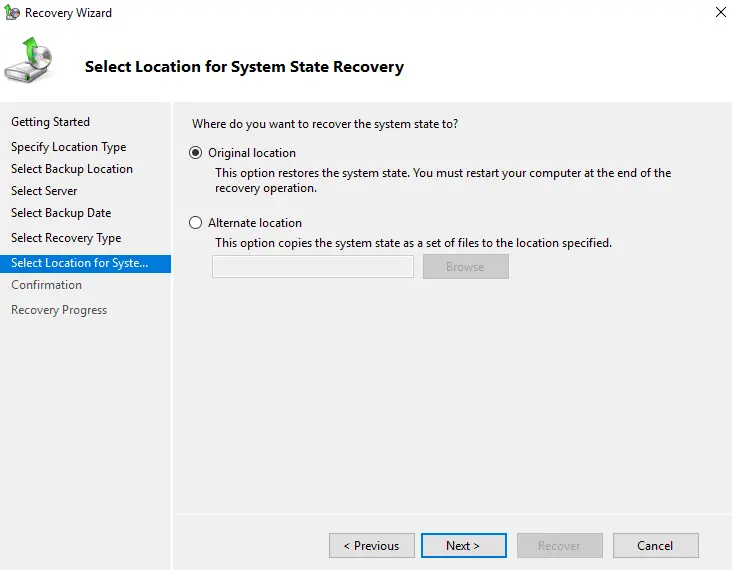Go back with the Previous button
The width and height of the screenshot is (732, 570).
pos(371,545)
